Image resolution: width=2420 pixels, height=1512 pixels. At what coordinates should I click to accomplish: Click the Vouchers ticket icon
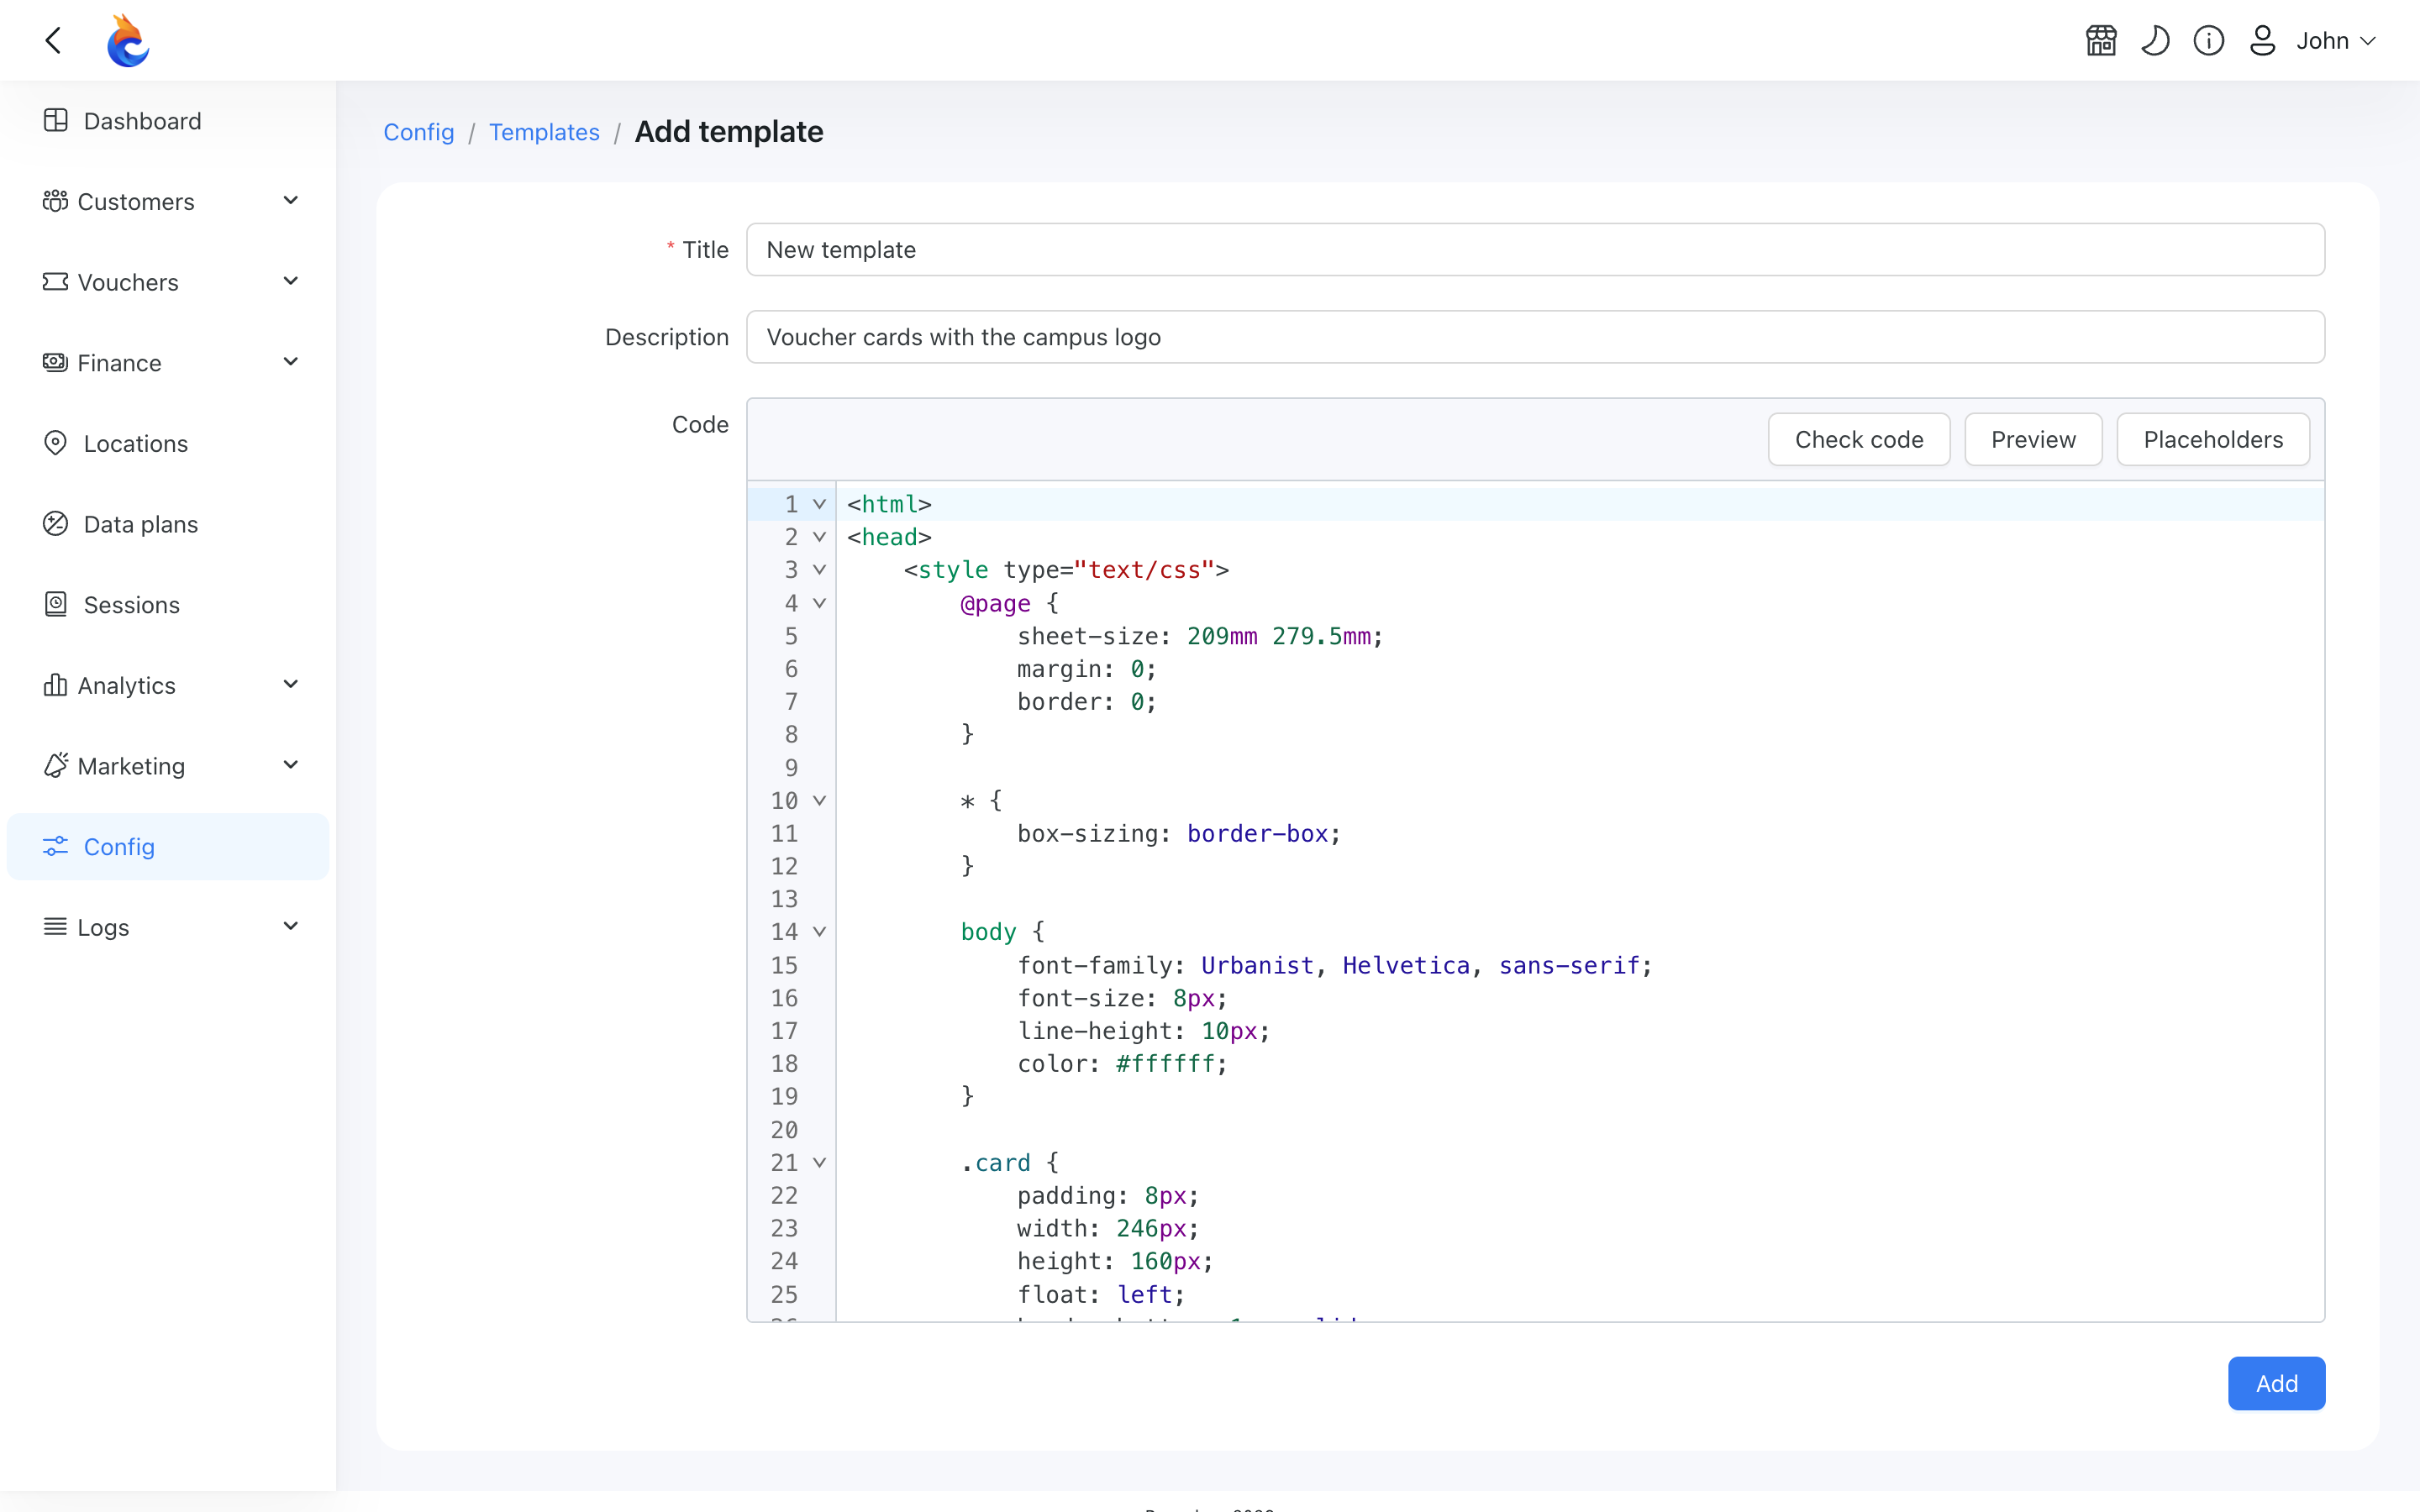[56, 282]
